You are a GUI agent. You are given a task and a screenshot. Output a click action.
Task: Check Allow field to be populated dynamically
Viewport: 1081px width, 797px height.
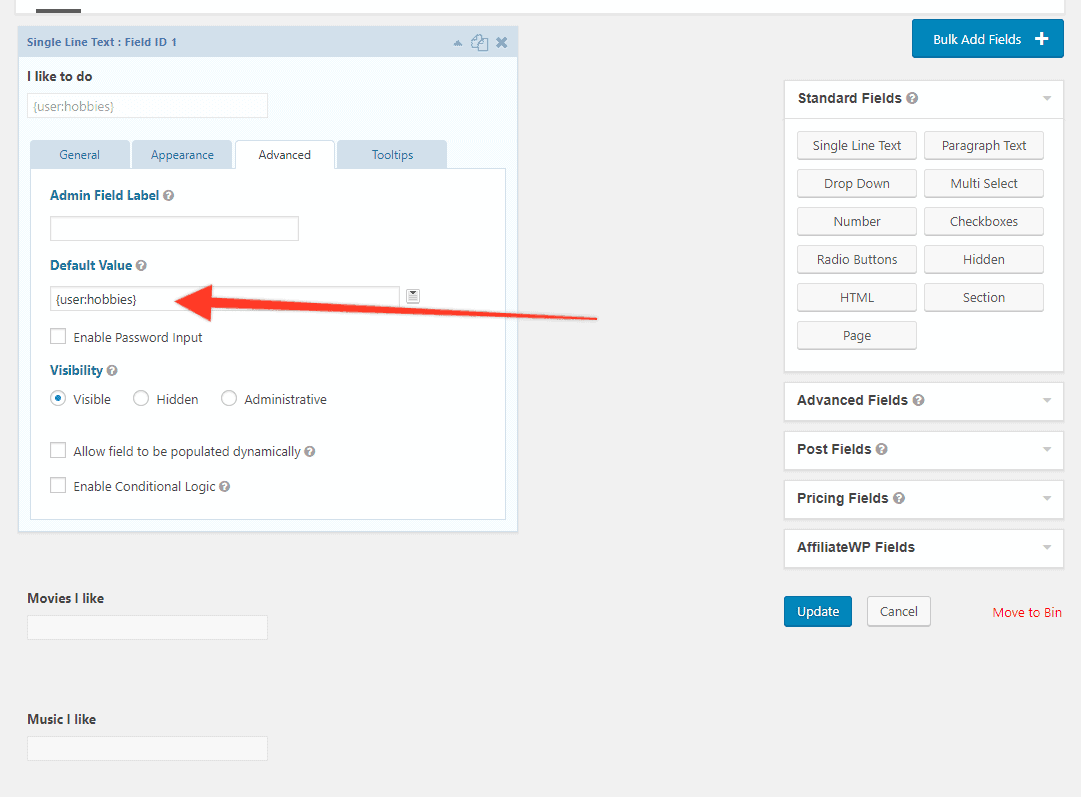(58, 451)
